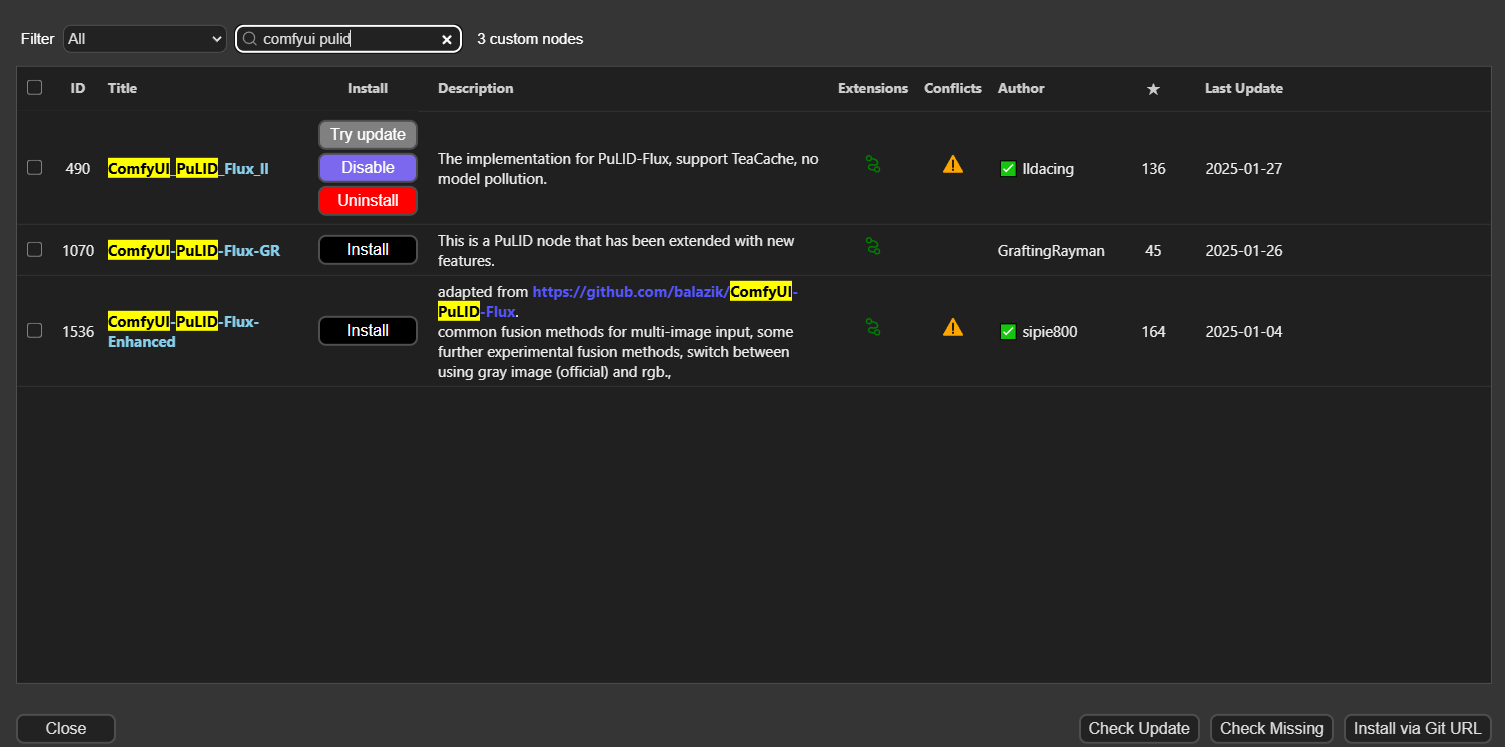This screenshot has width=1505, height=747.
Task: Click last update date 2025-01-04
Action: [x=1243, y=332]
